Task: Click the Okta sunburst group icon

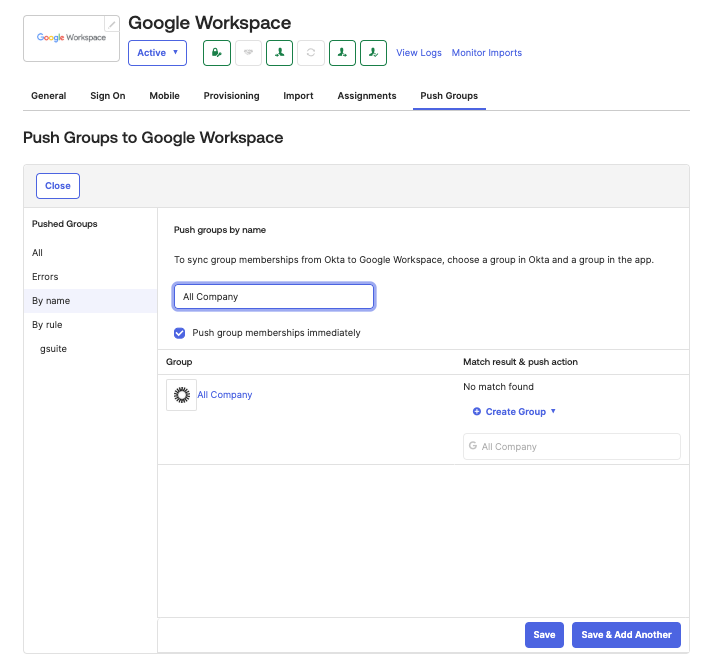Action: 181,395
